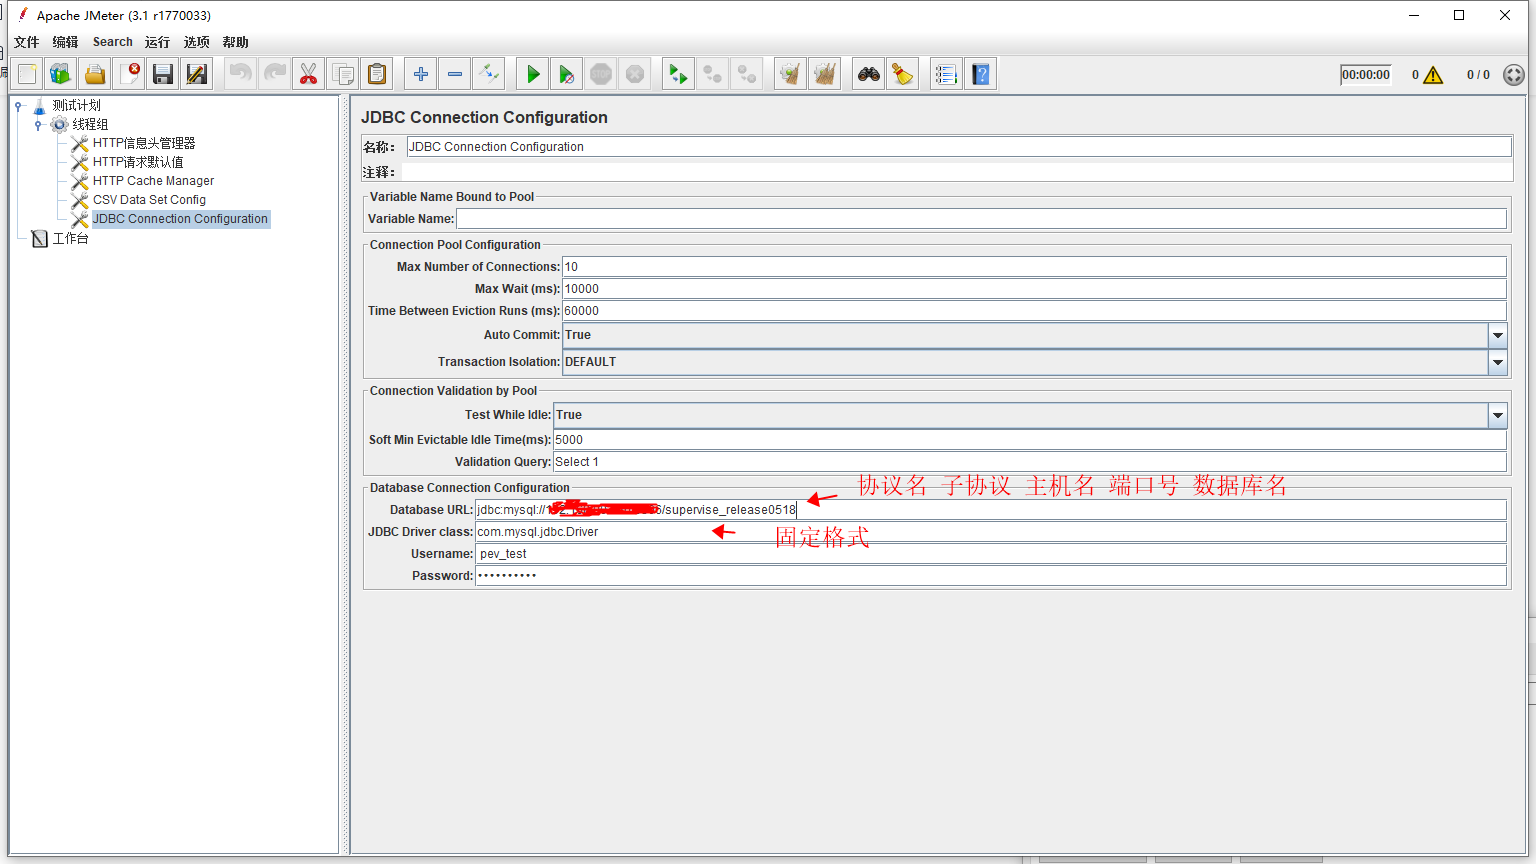Click the JDBC Driver class field
This screenshot has width=1536, height=864.
pyautogui.click(x=991, y=532)
